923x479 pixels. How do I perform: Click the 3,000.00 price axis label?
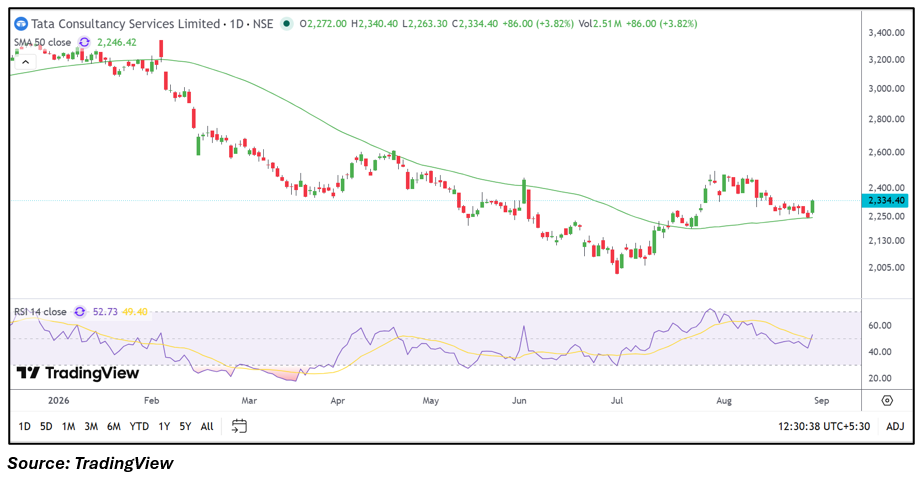pos(887,89)
